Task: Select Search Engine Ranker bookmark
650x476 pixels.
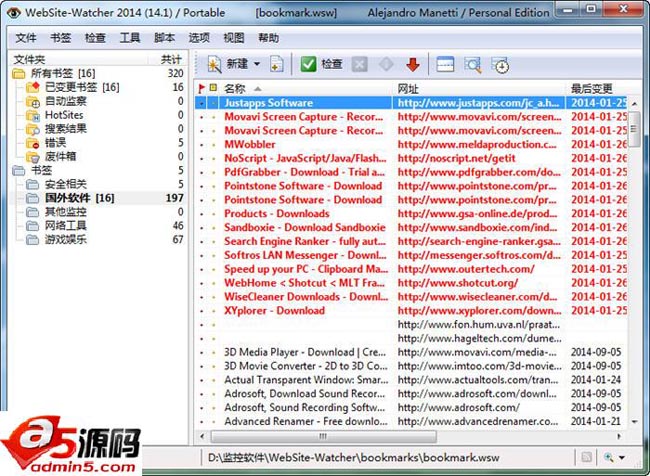Action: tap(305, 241)
